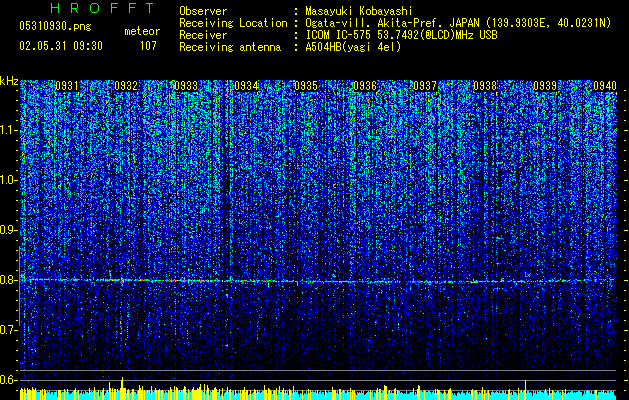Viewport: 629px width, 400px height.
Task: Click the 0935 time marker
Action: (x=306, y=86)
